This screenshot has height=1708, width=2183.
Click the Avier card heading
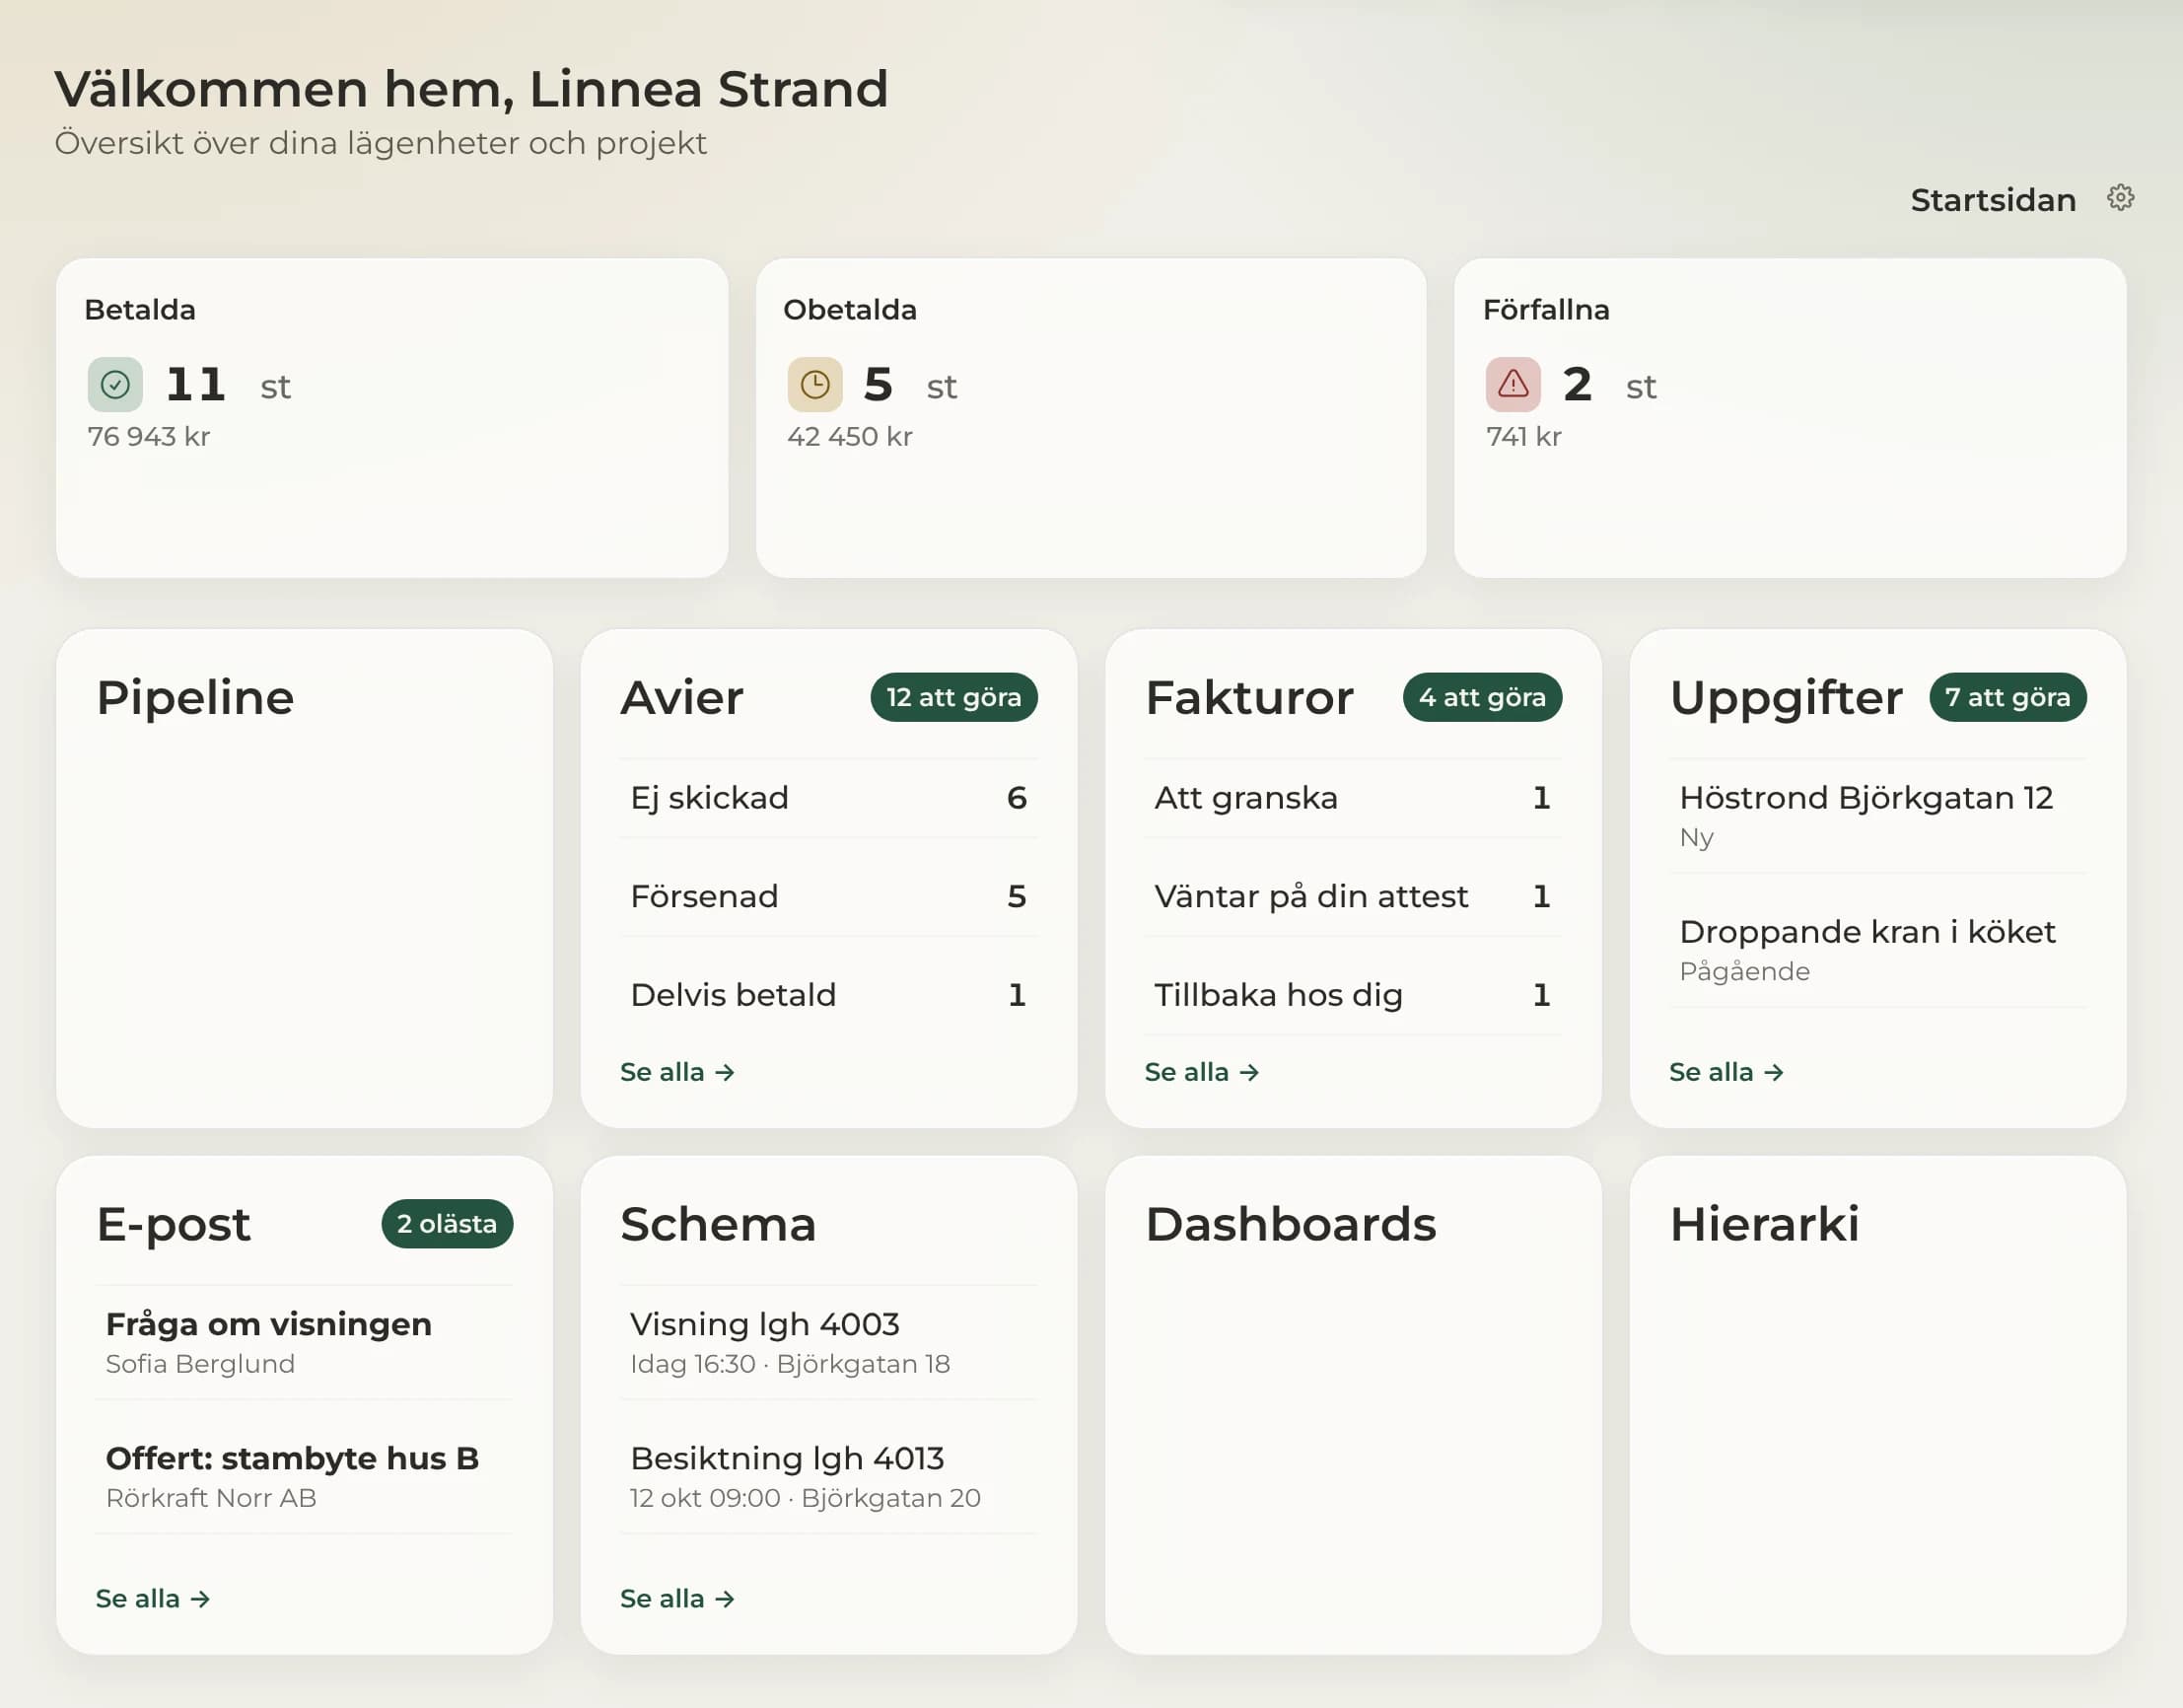[682, 698]
